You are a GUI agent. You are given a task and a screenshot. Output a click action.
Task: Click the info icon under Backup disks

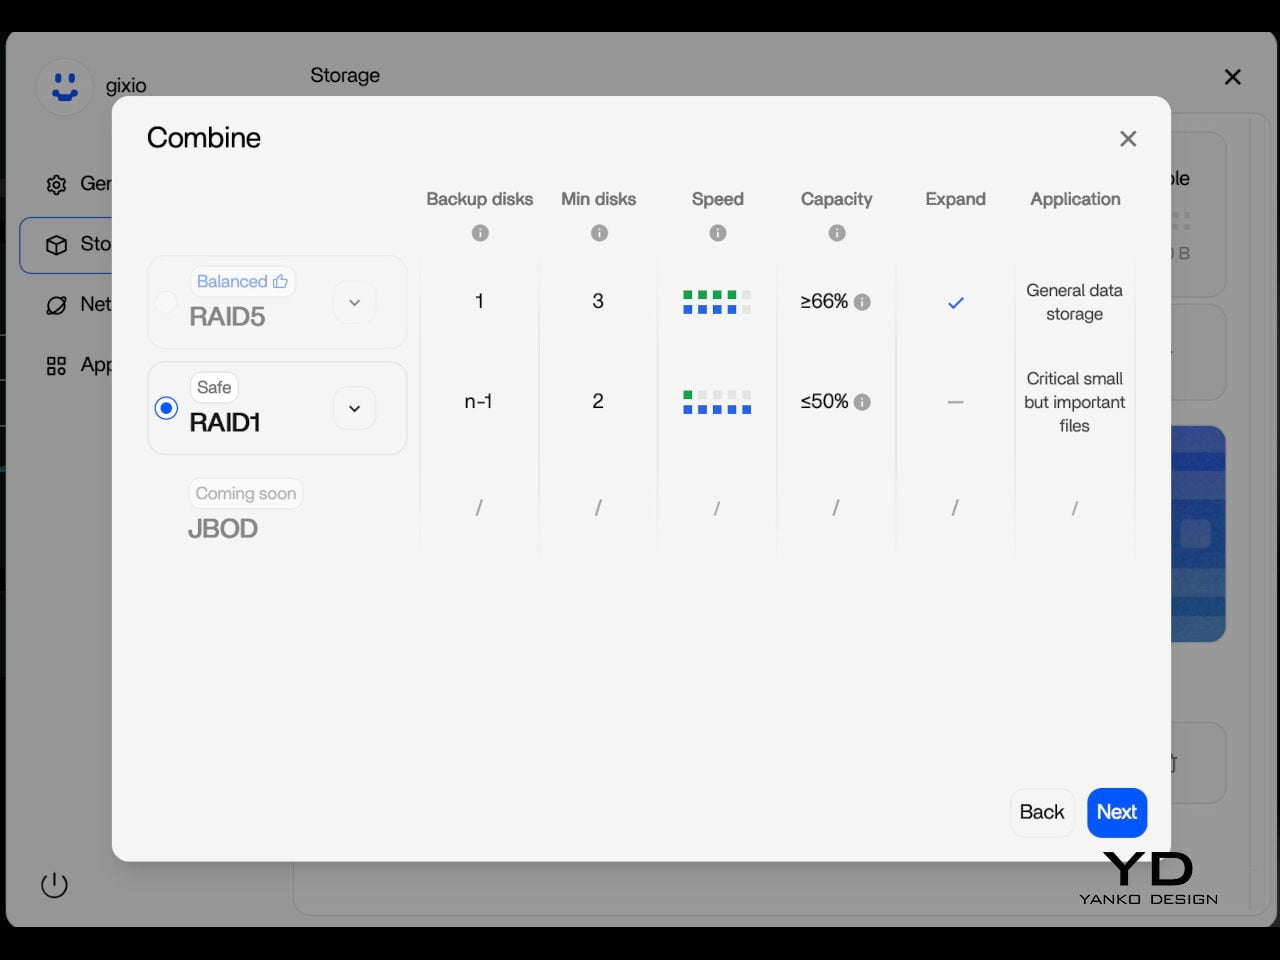click(480, 233)
